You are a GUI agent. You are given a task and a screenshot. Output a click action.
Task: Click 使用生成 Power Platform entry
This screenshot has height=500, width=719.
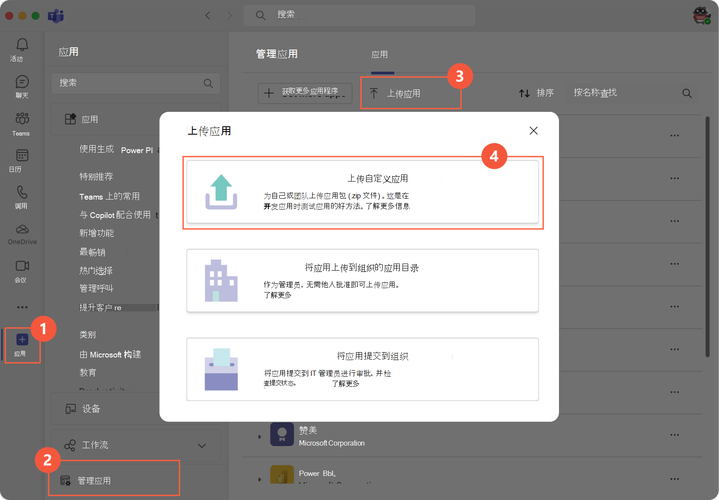coord(118,150)
